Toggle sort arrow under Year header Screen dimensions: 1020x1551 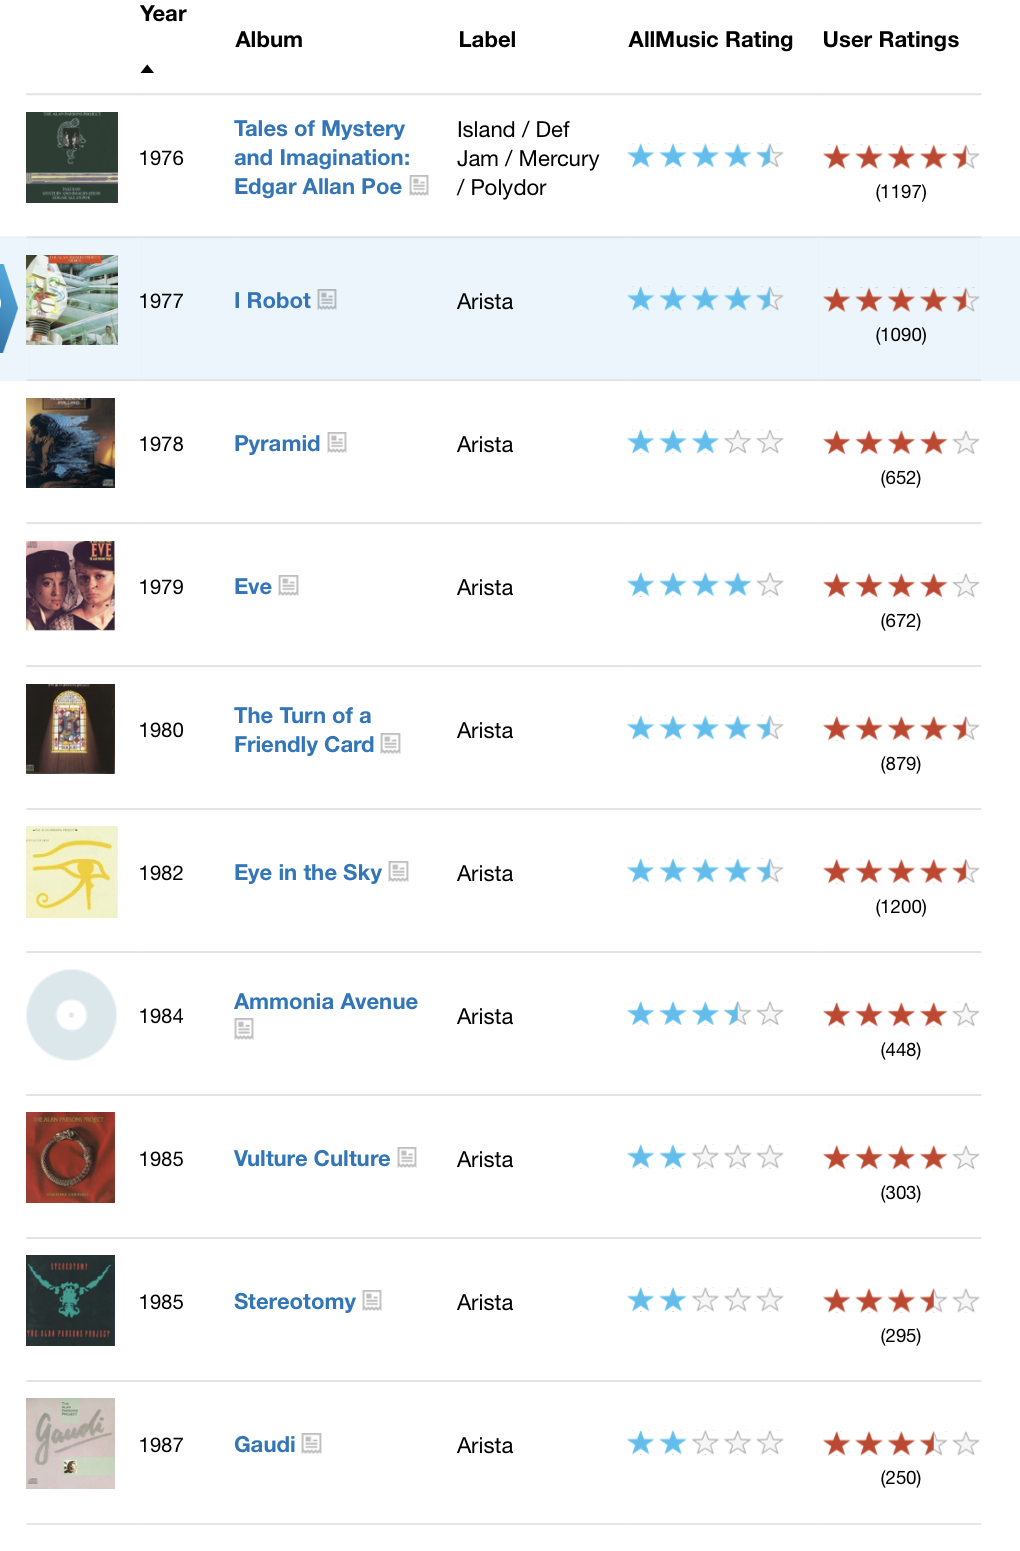point(147,69)
